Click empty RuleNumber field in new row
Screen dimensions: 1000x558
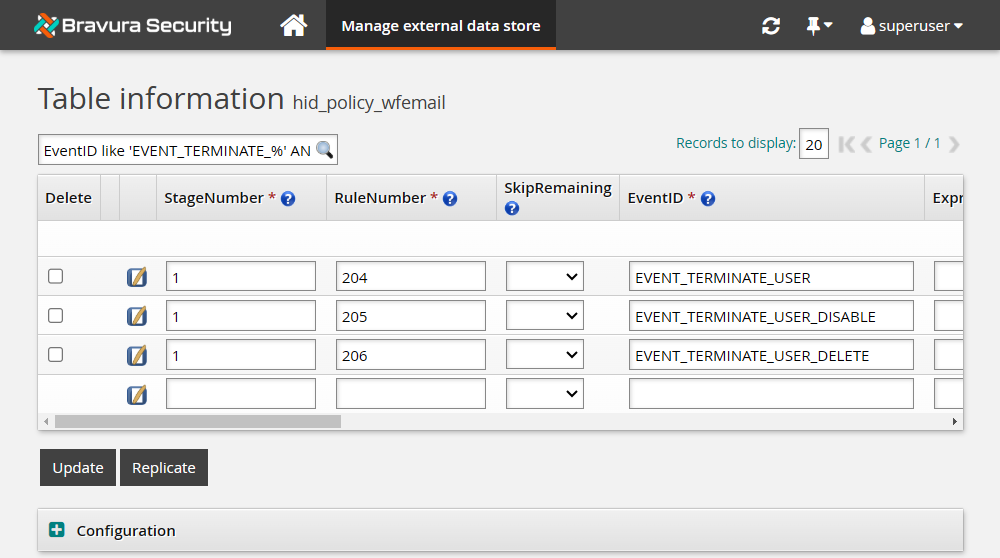411,393
